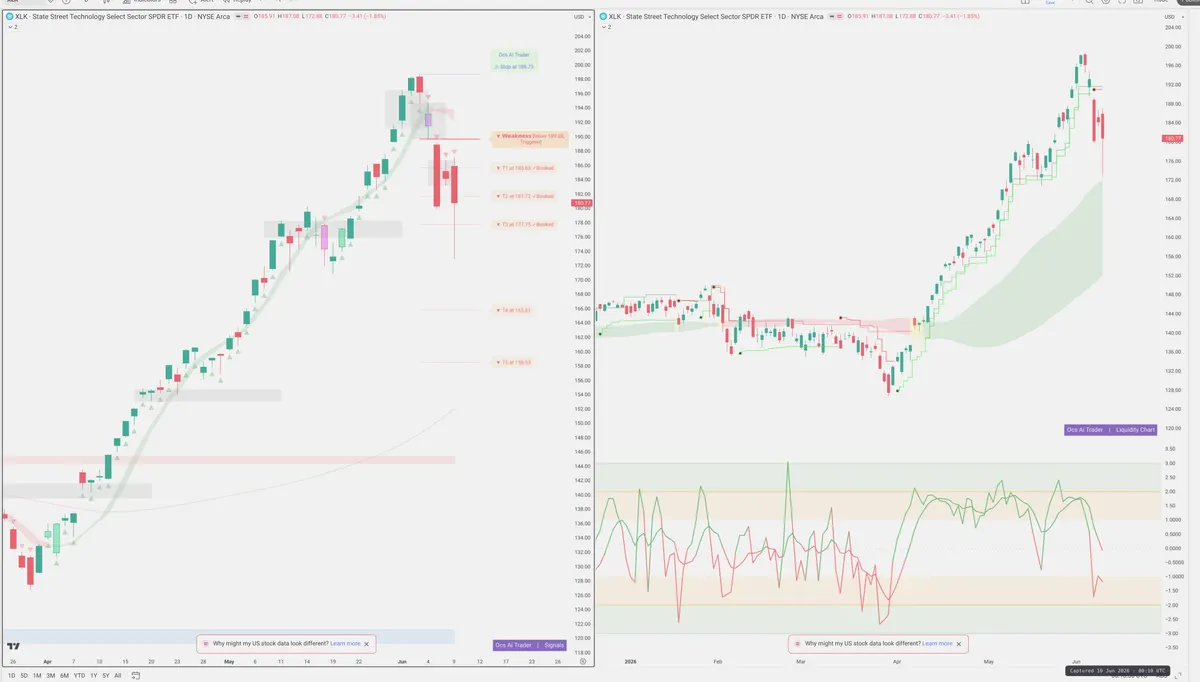Screen dimensions: 1200x682
Task: Select the T3 Booked target label
Action: click(525, 224)
